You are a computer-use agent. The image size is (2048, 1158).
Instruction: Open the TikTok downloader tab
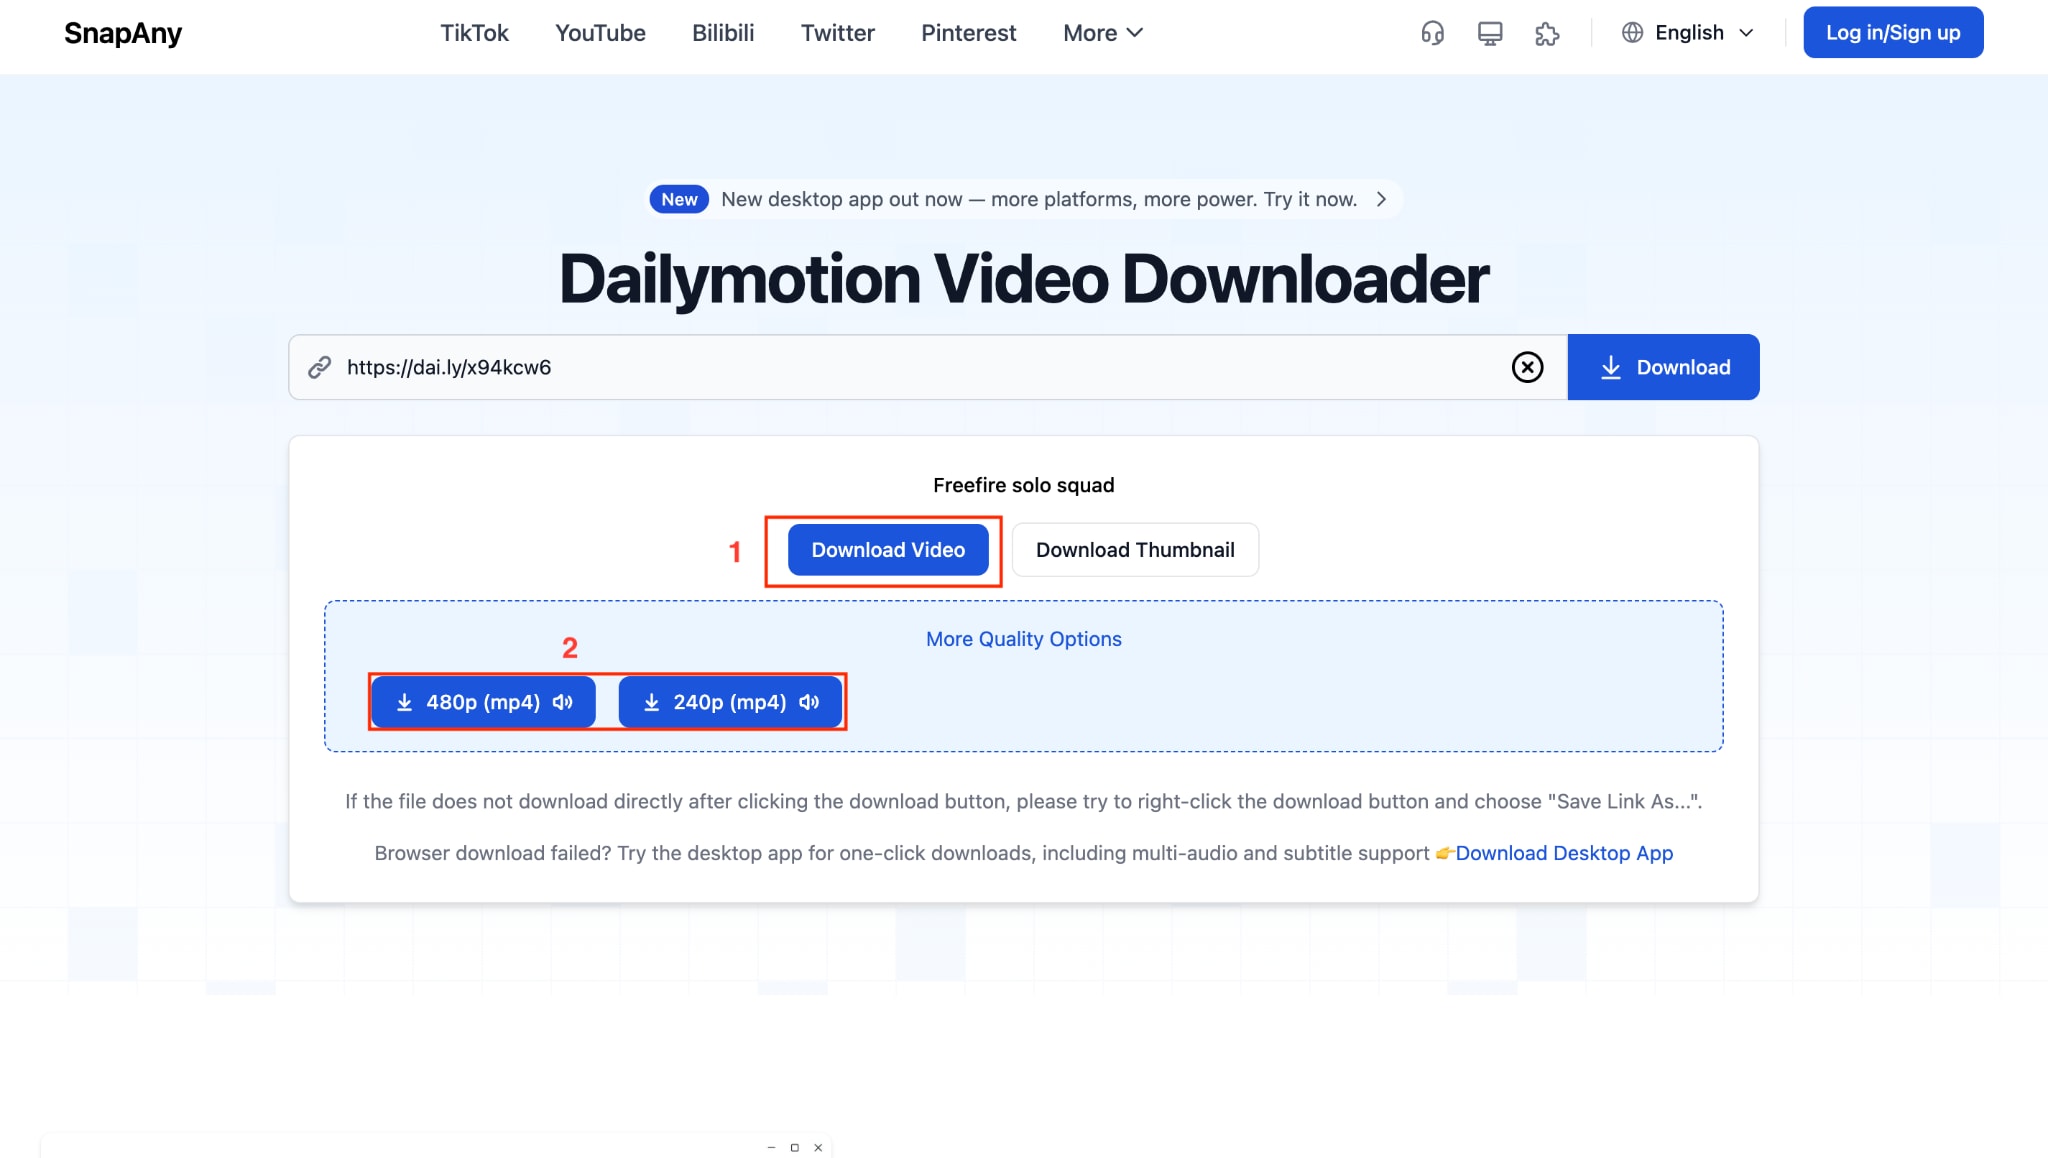pyautogui.click(x=474, y=33)
